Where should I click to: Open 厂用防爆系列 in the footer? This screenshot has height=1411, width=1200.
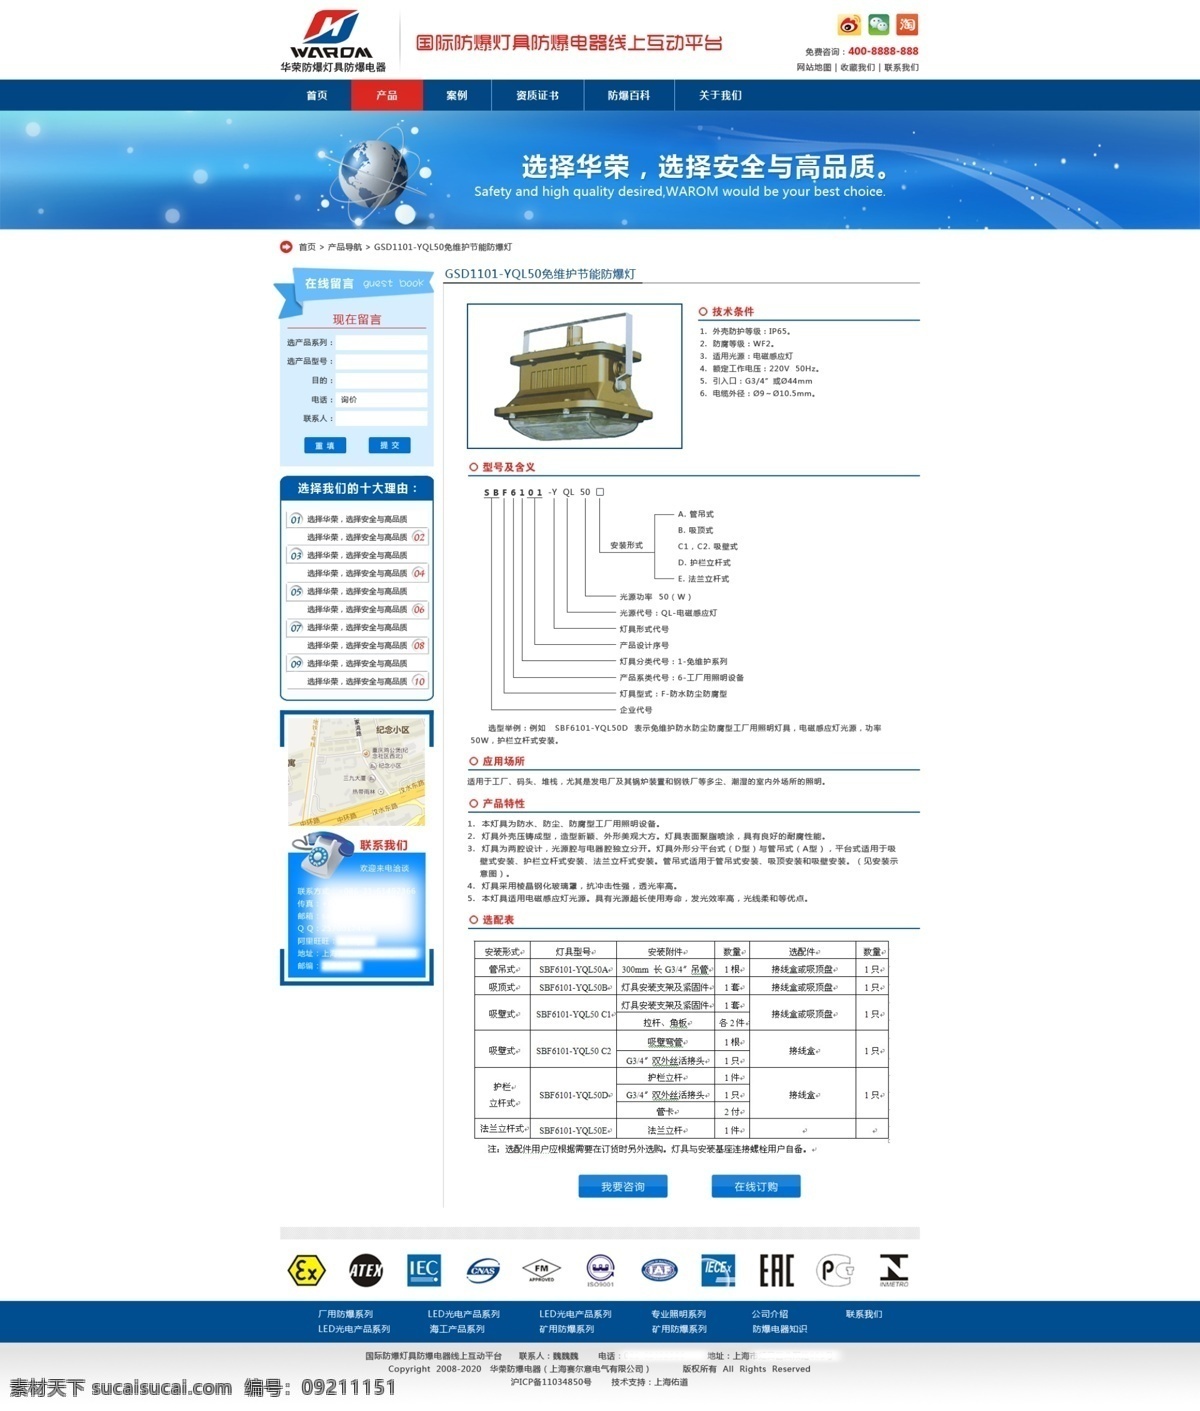[345, 1314]
